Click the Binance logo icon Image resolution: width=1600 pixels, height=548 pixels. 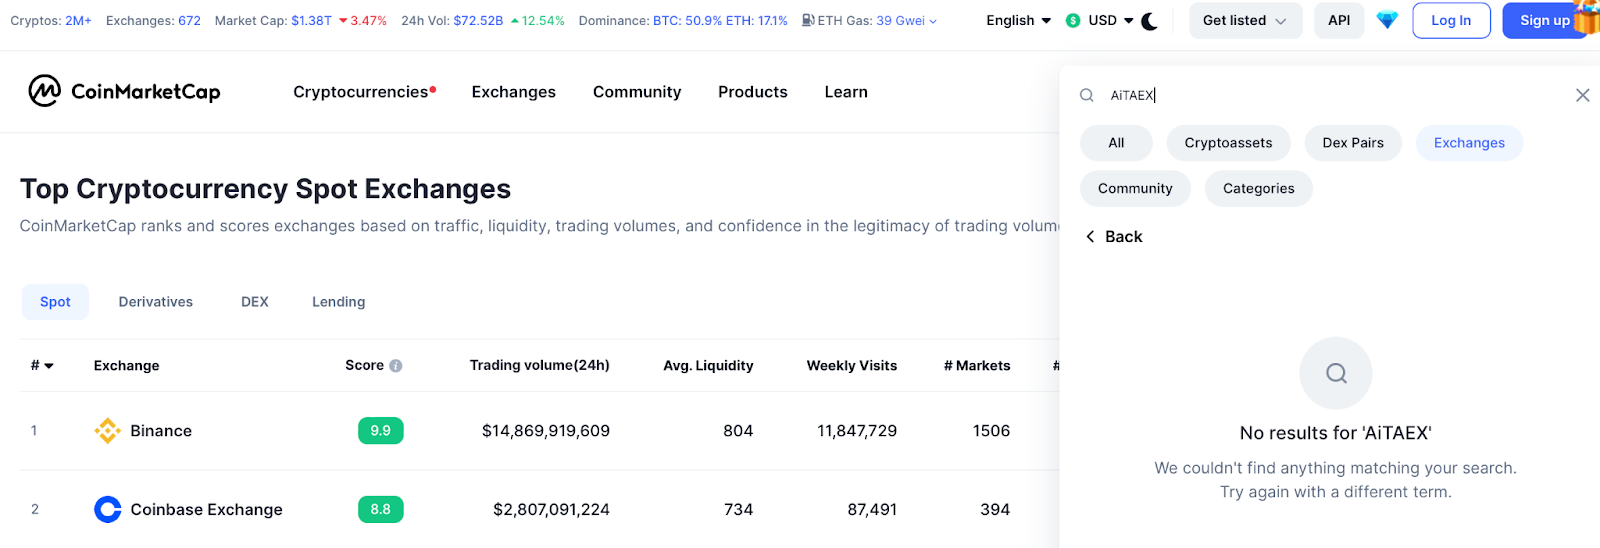tap(107, 431)
